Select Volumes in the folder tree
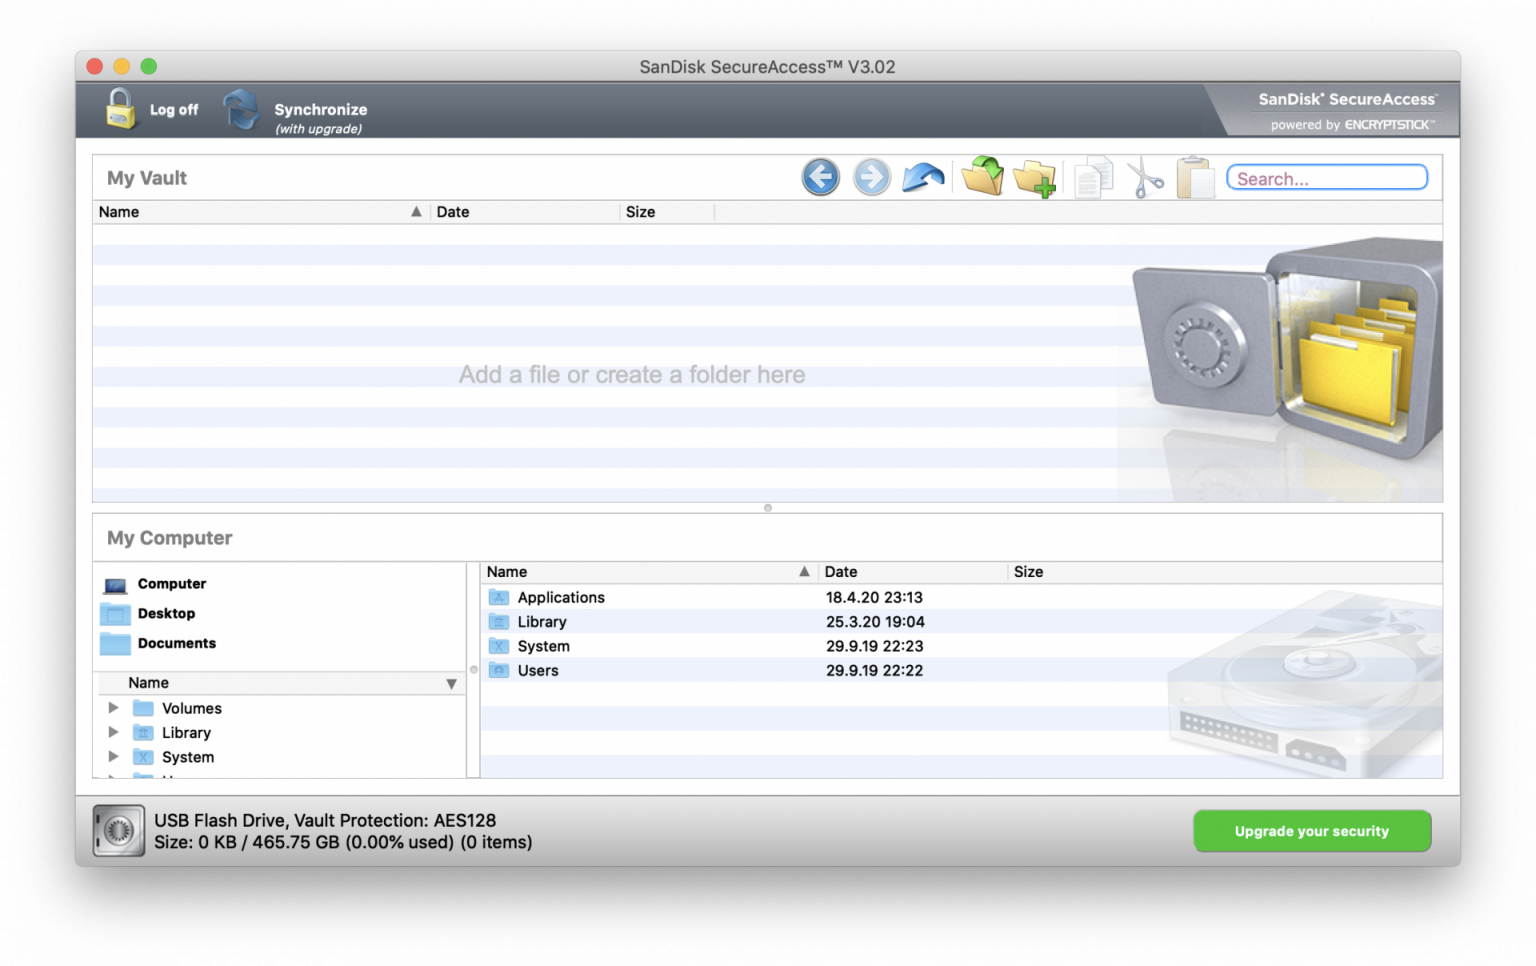The width and height of the screenshot is (1536, 966). (191, 708)
